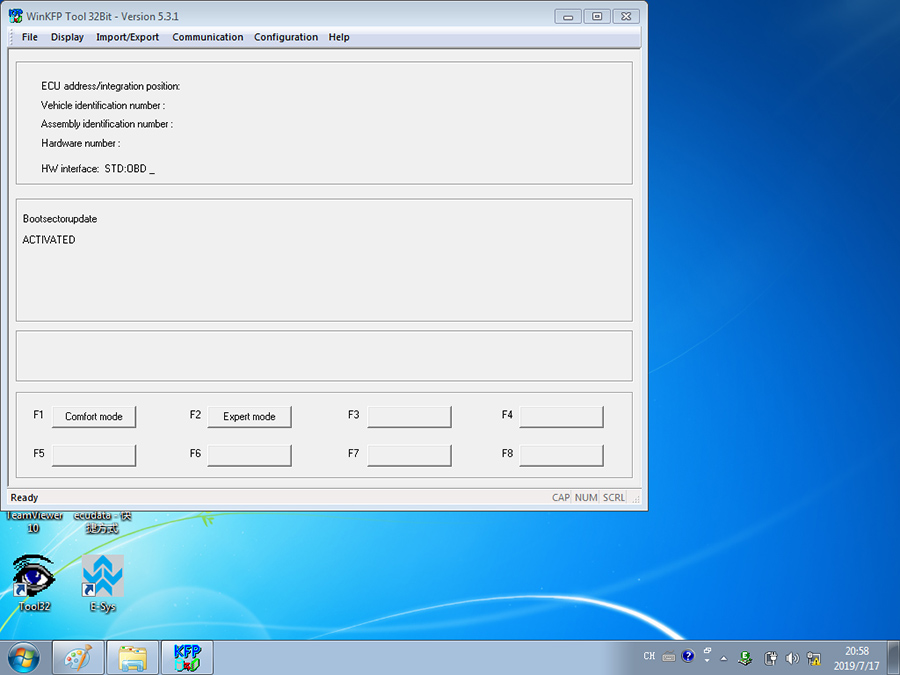Click the NUM status bar indicator
This screenshot has height=675, width=900.
click(x=586, y=498)
